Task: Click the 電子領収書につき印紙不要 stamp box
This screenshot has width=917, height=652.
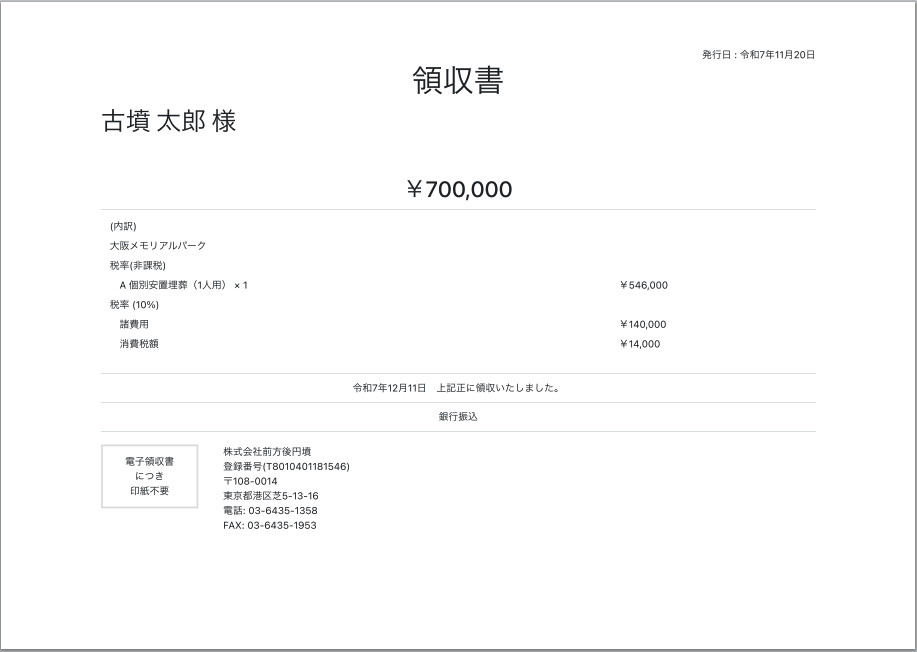Action: 150,475
